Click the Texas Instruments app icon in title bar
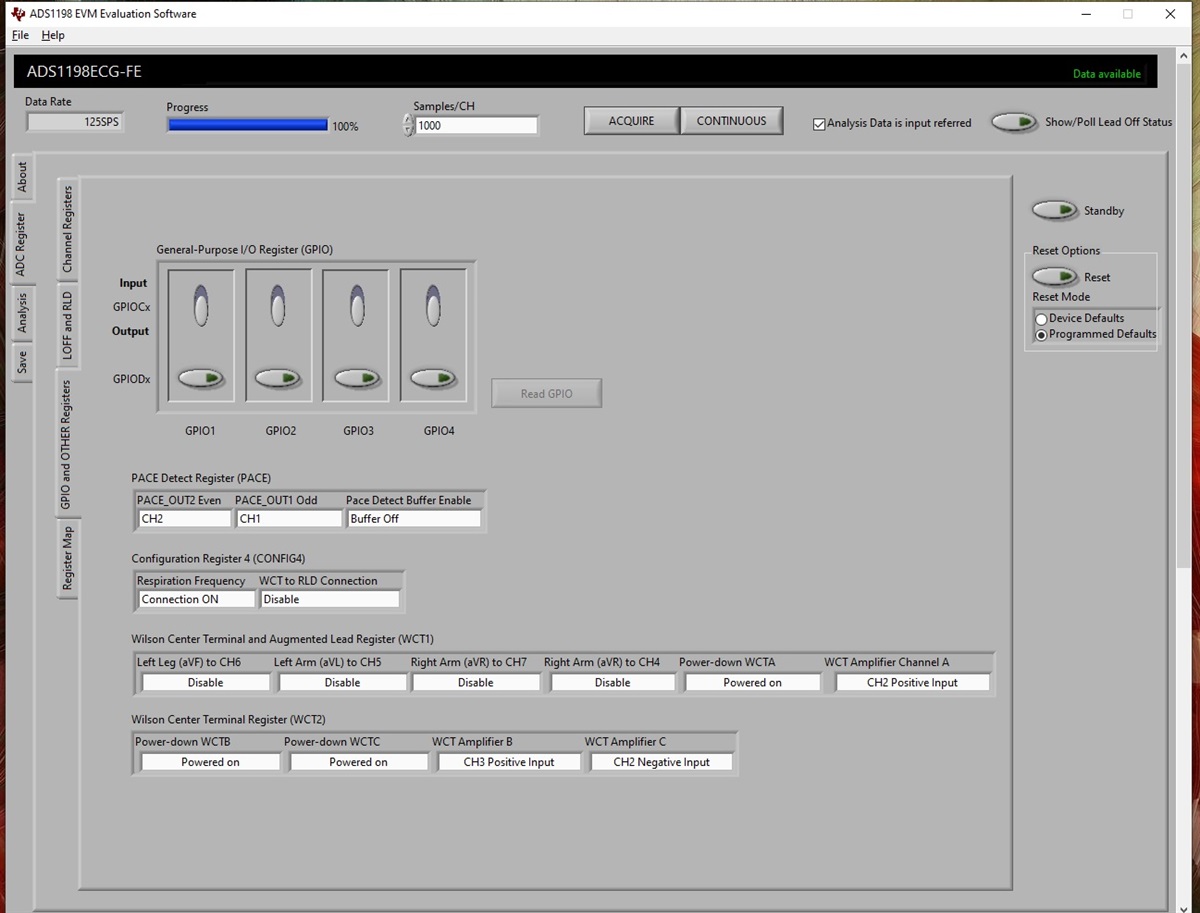The width and height of the screenshot is (1200, 913). pyautogui.click(x=17, y=14)
